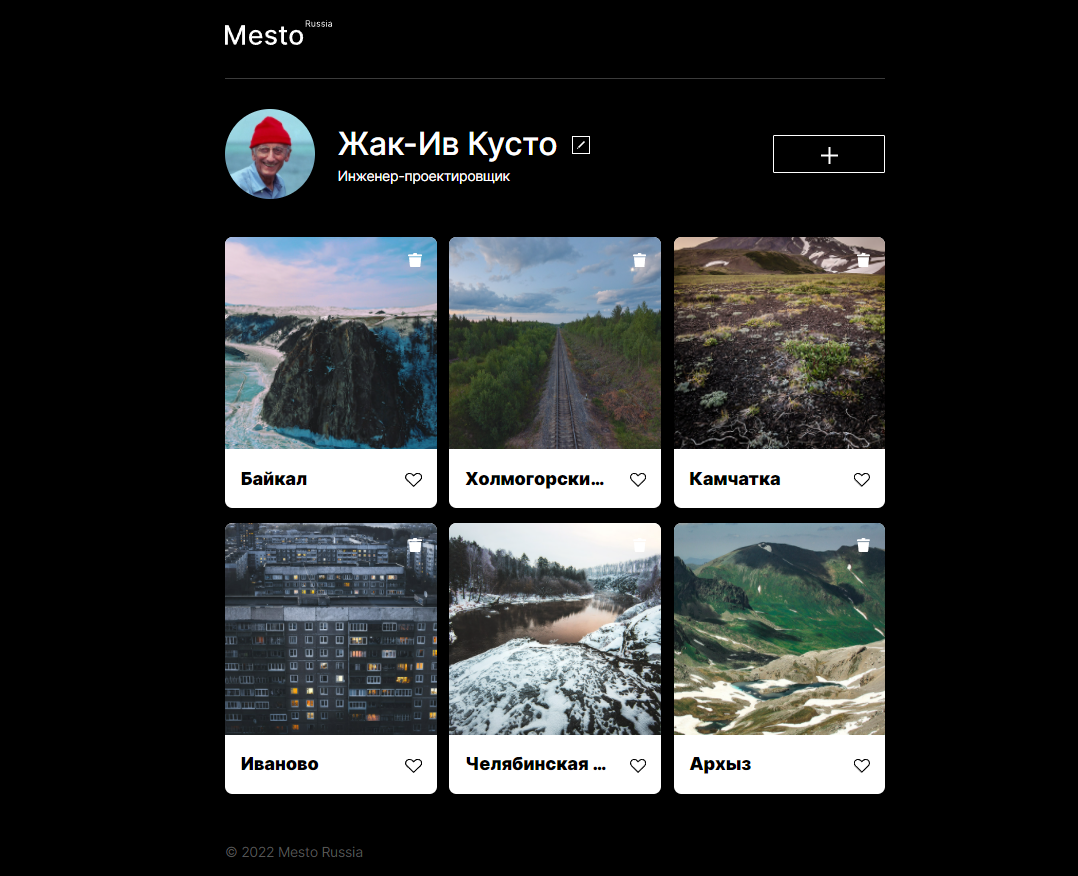Delete the Байкал card via trash icon
The height and width of the screenshot is (876, 1078).
coord(415,260)
